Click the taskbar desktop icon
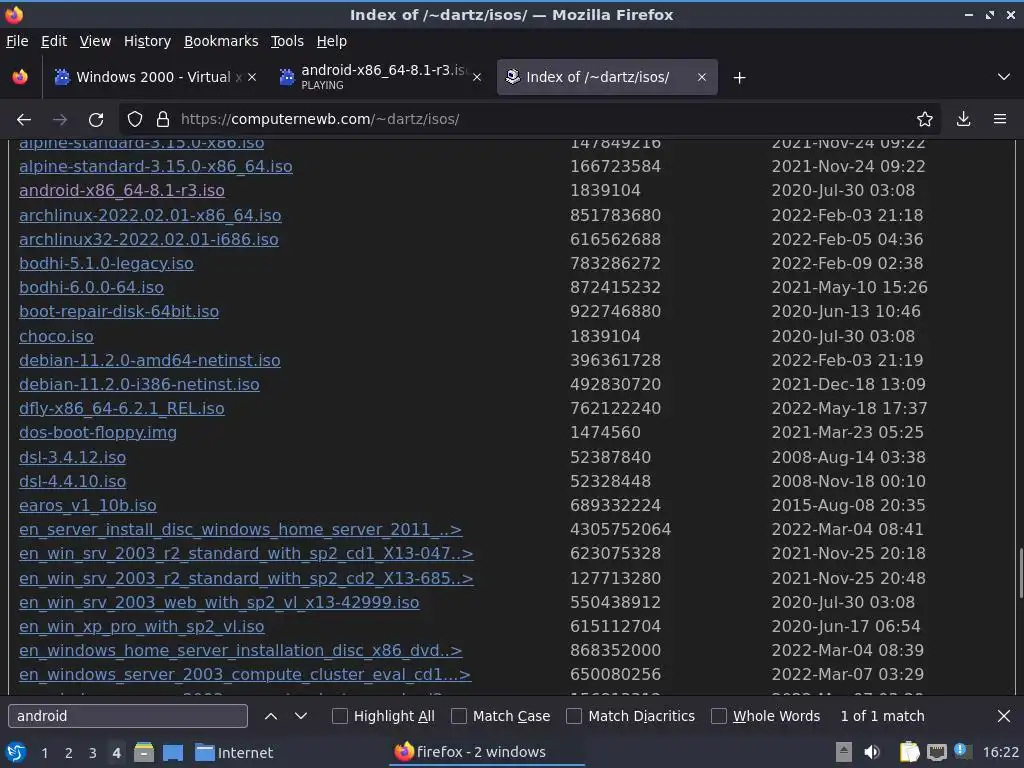Viewport: 1024px width, 768px height. coord(173,753)
